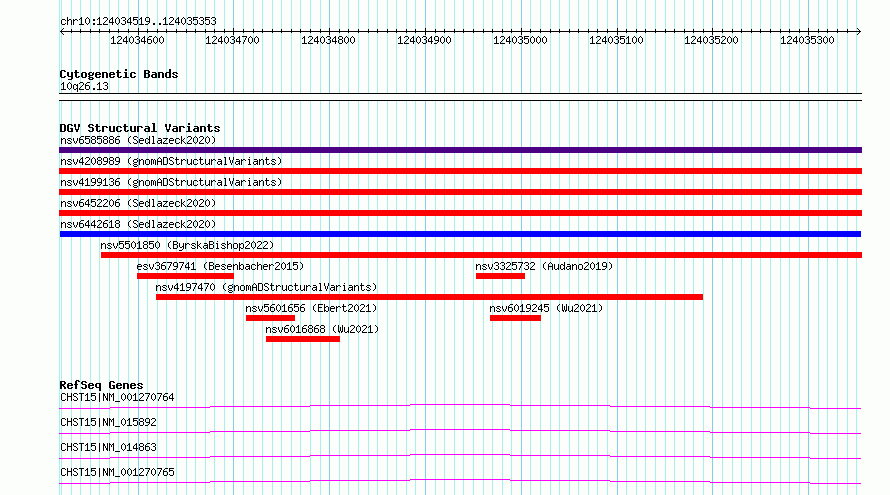Click the red nsv4197470 variant bar
Screen dimensions: 890x495
click(x=430, y=297)
